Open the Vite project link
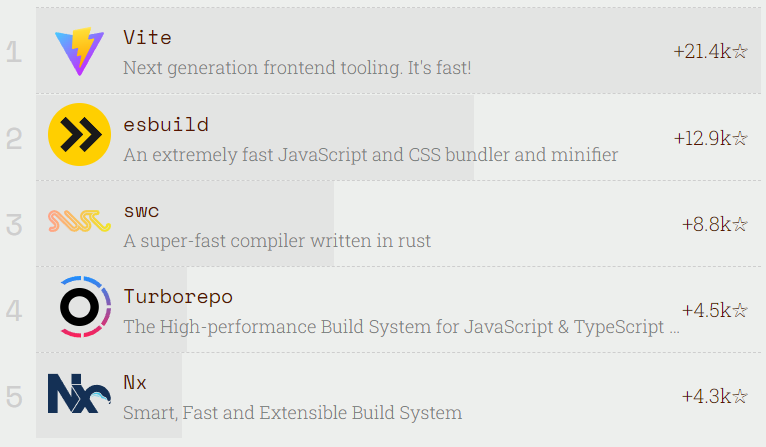 pyautogui.click(x=148, y=38)
